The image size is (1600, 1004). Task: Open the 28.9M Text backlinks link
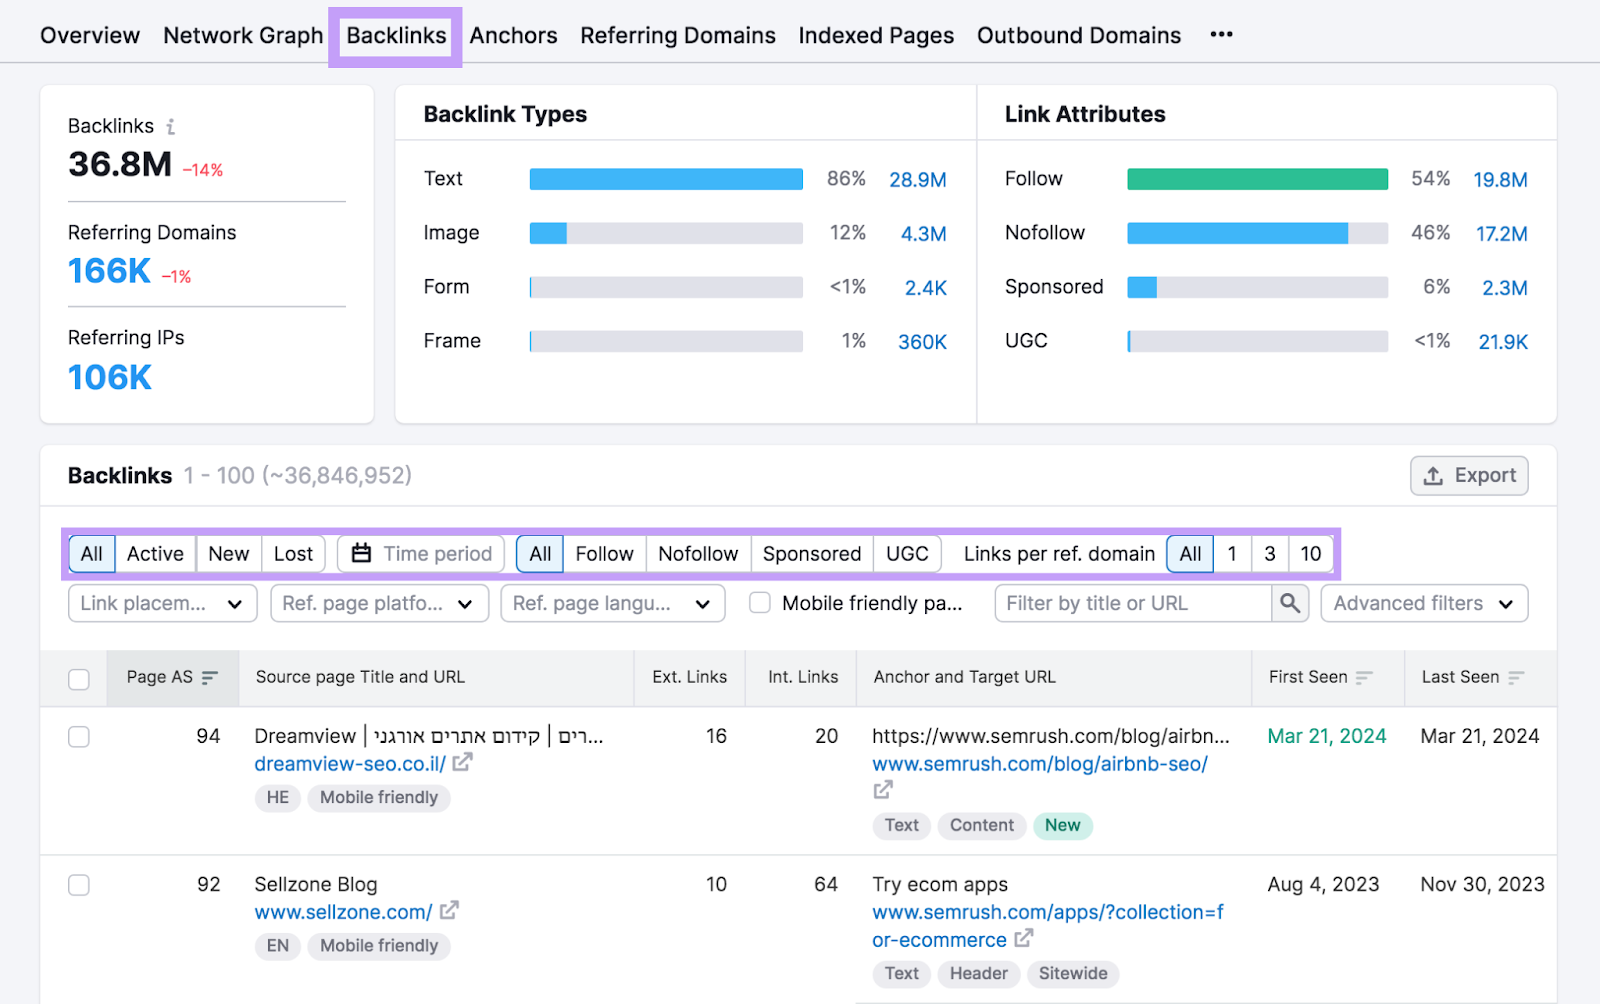pyautogui.click(x=916, y=180)
